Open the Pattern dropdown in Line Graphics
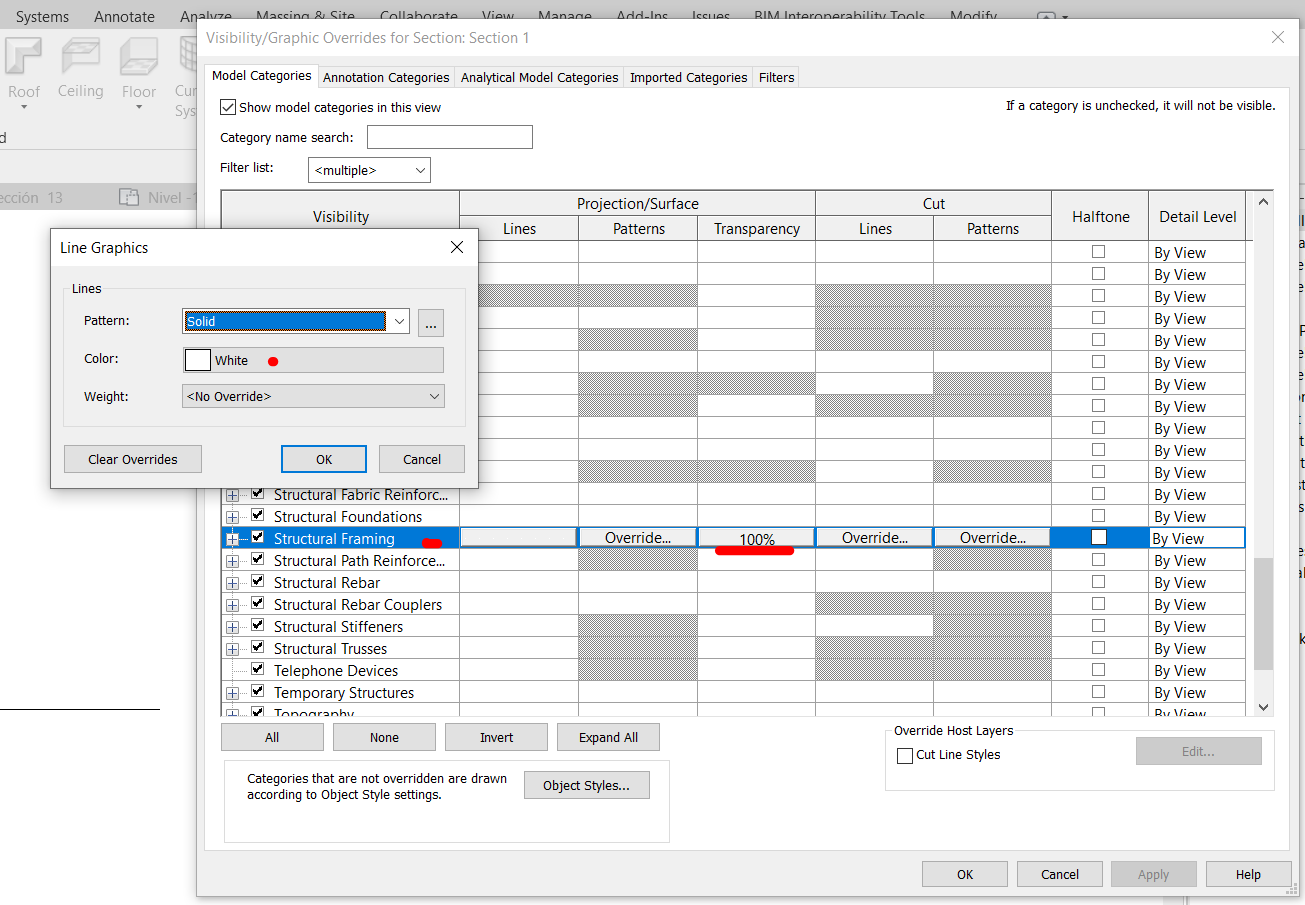 coord(399,322)
